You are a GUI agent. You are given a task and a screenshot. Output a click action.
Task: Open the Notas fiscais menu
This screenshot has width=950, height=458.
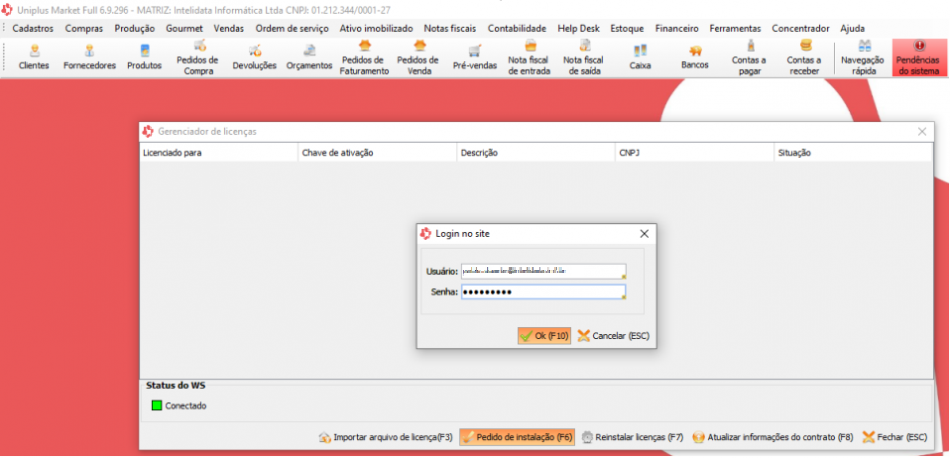click(450, 28)
